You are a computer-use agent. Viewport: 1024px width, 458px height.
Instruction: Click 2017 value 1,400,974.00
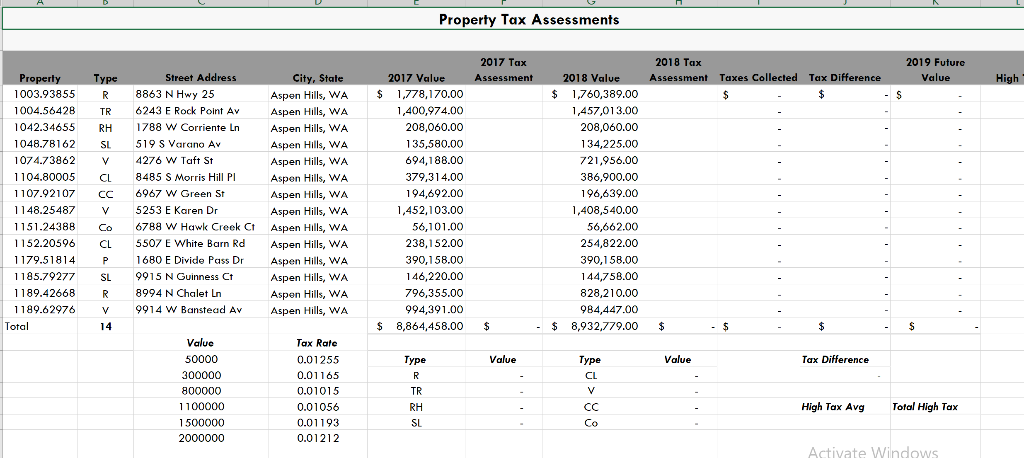[x=430, y=110]
